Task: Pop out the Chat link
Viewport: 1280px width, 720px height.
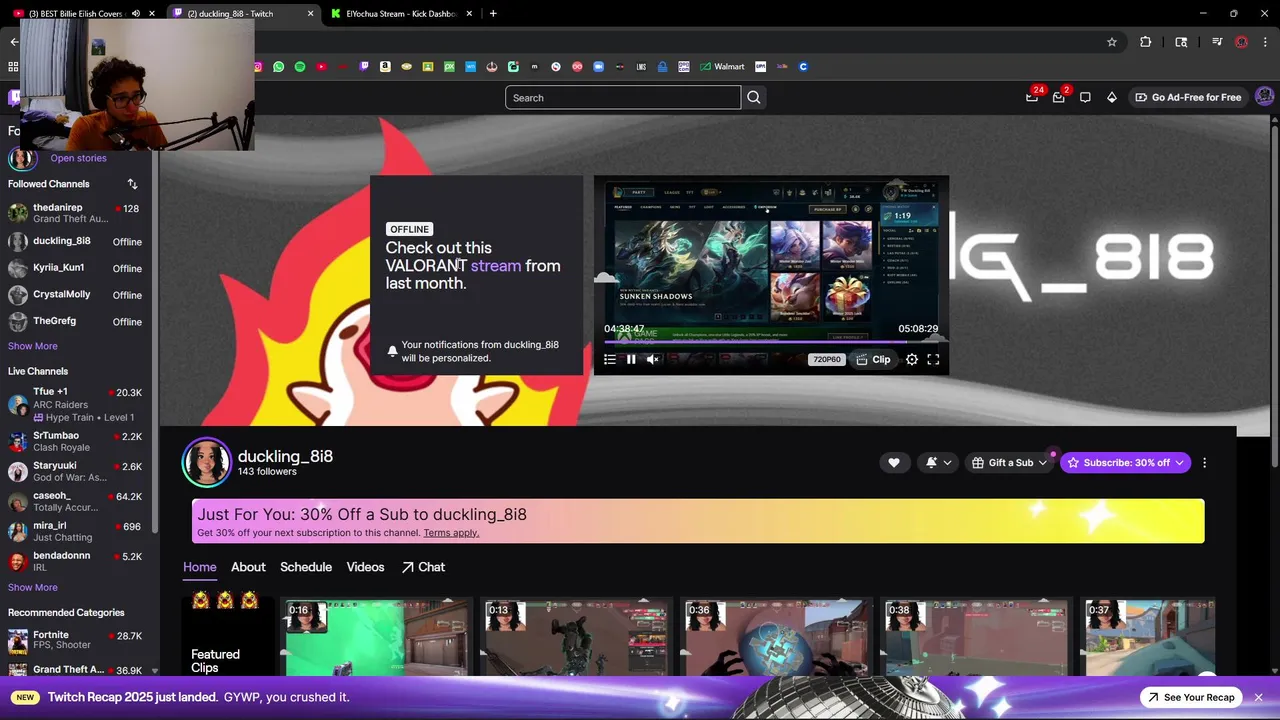Action: [x=424, y=567]
